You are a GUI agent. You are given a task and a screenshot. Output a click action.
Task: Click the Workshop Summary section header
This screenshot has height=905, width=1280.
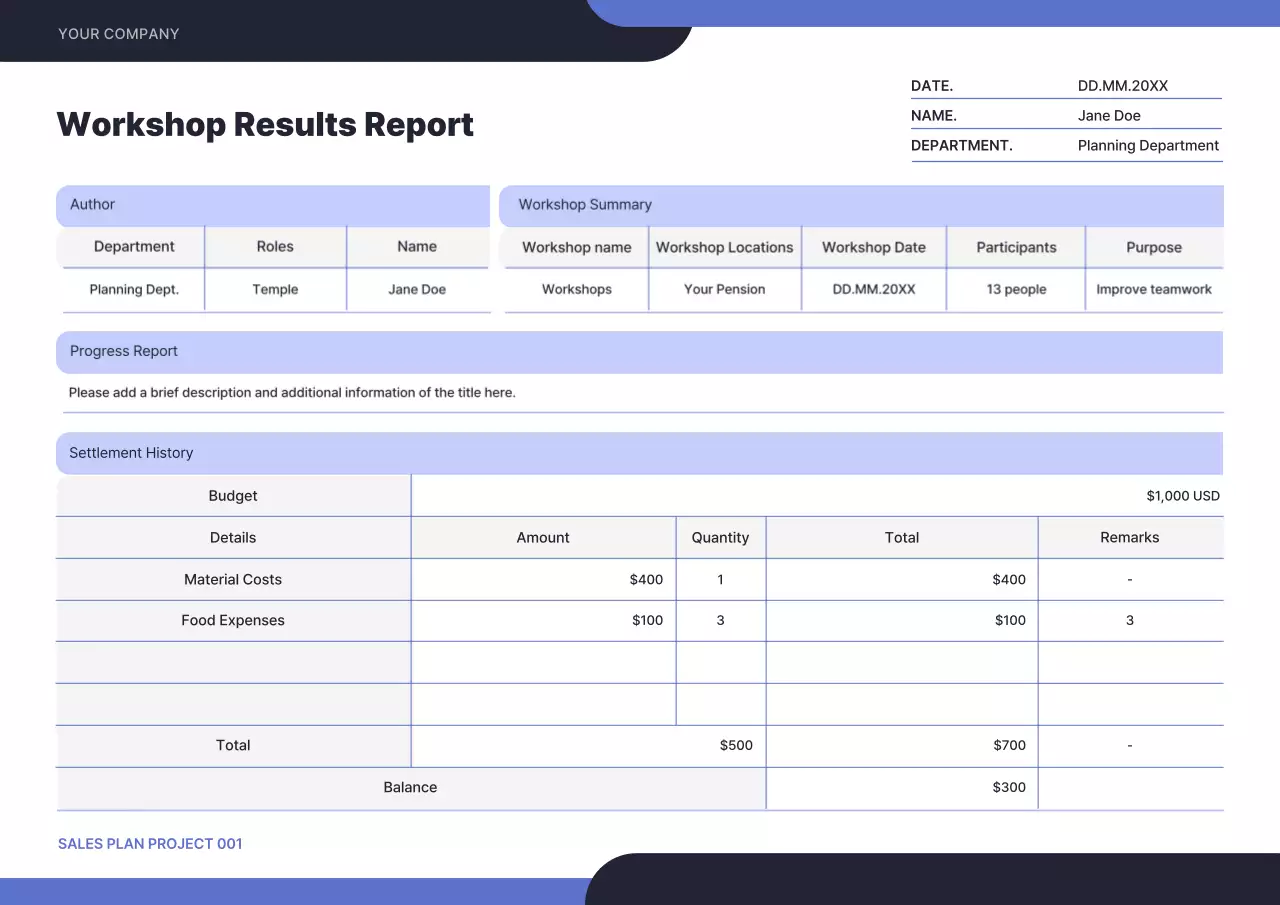click(x=585, y=205)
